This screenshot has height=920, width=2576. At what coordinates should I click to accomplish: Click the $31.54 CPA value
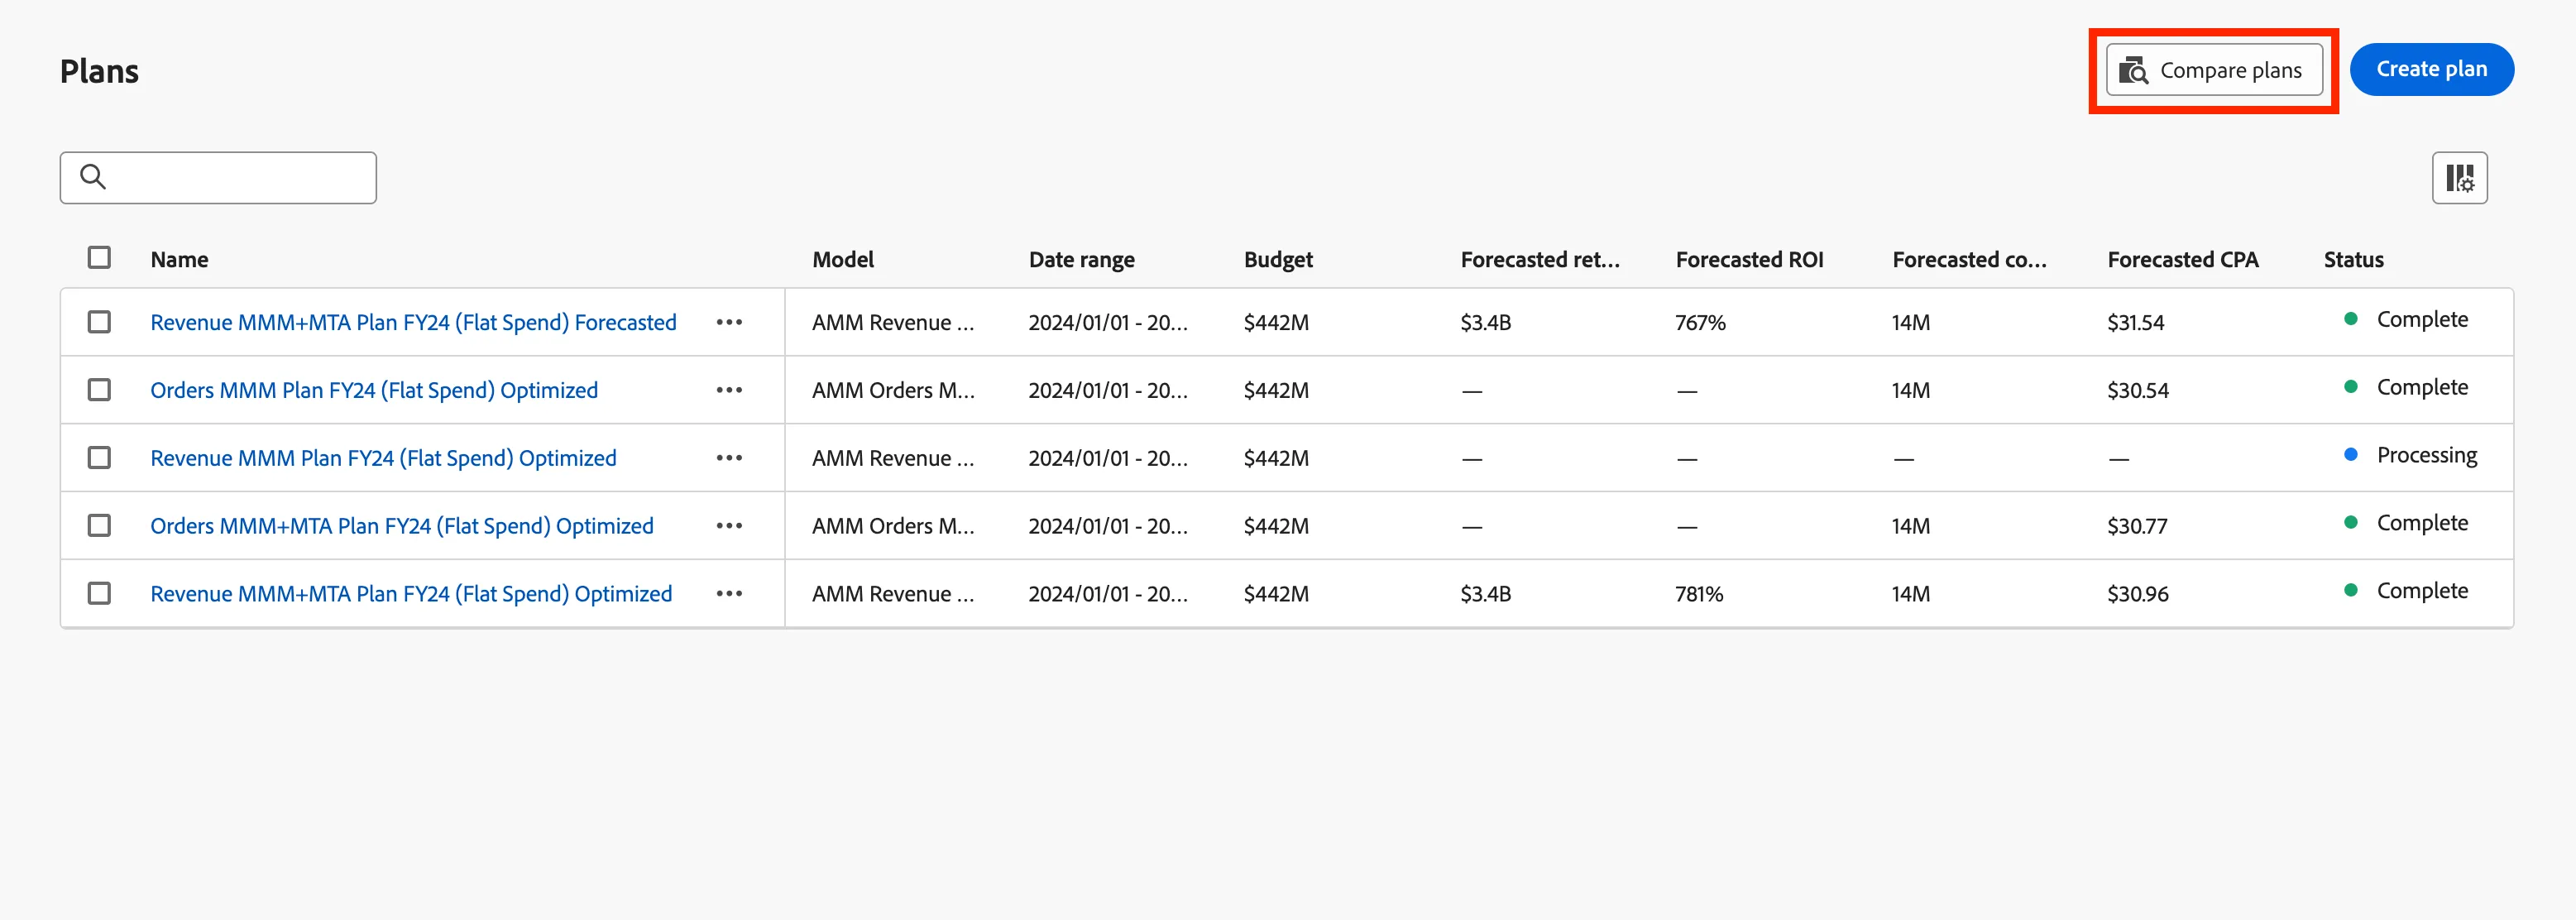click(x=2135, y=323)
